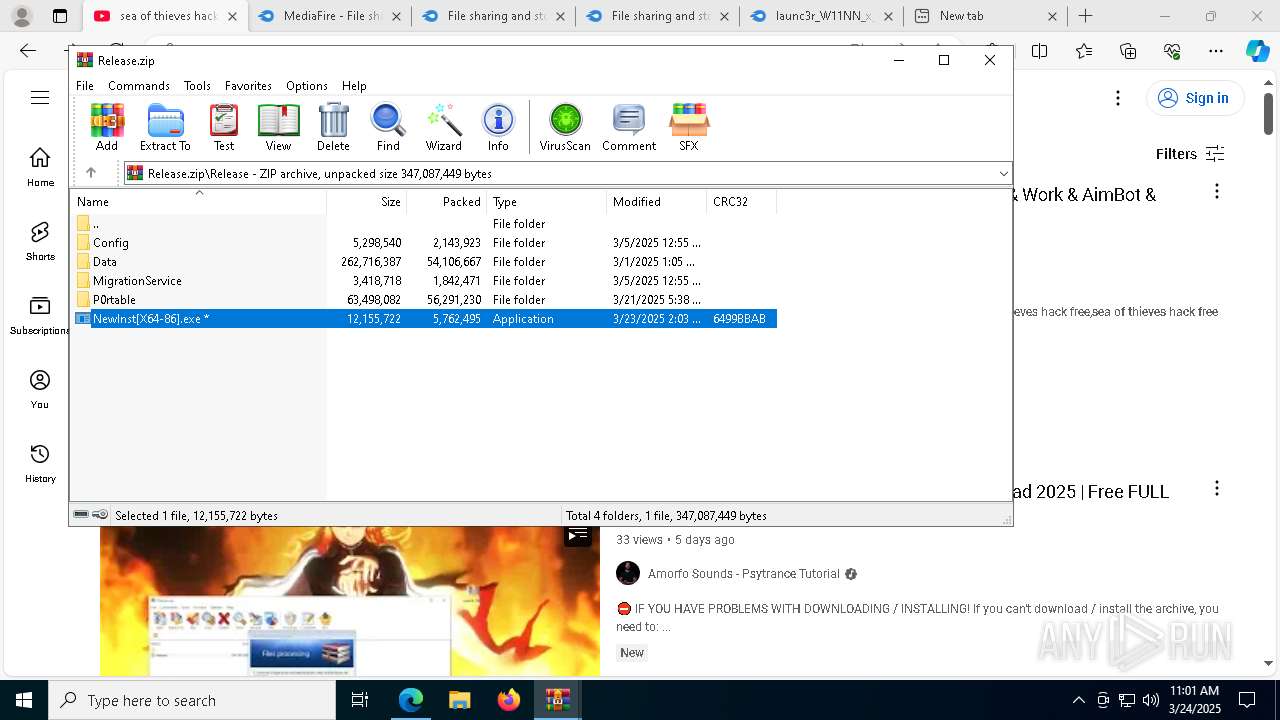
Task: Start VirusScan on the archive
Action: click(565, 128)
